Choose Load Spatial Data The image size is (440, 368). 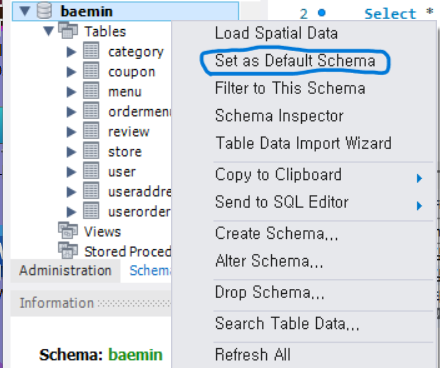tap(276, 33)
